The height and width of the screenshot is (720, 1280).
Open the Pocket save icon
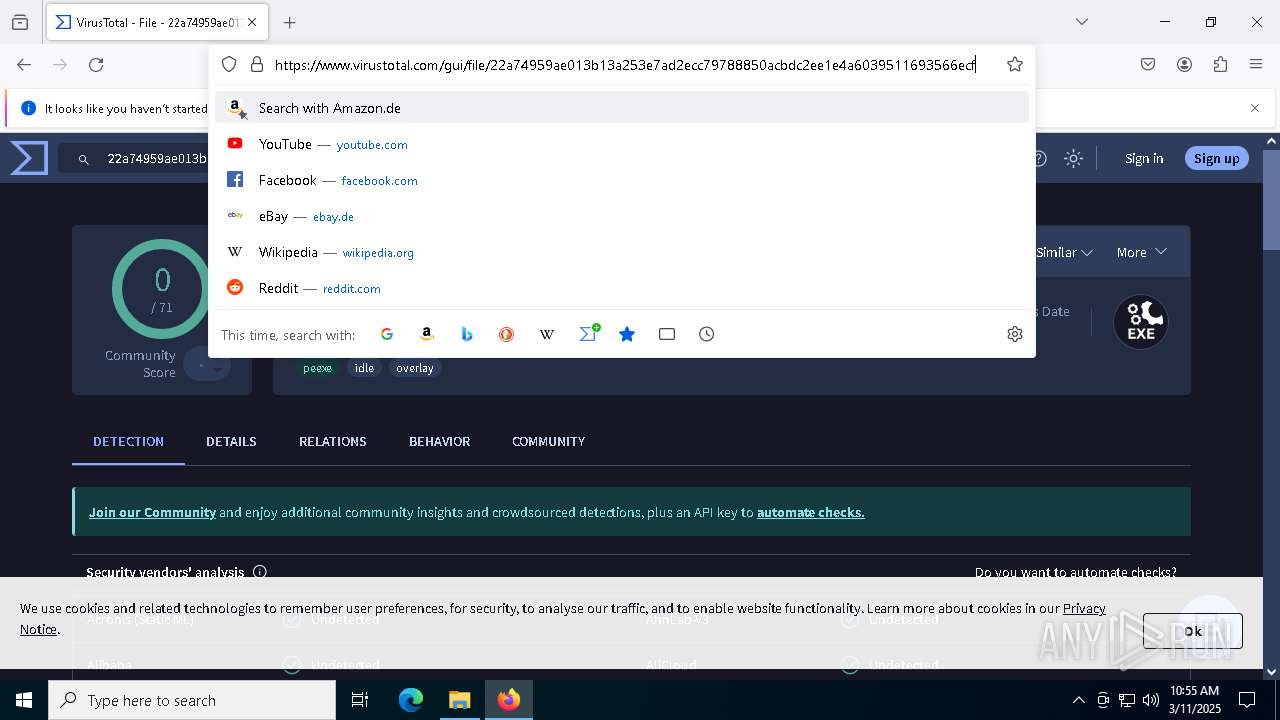point(1148,64)
